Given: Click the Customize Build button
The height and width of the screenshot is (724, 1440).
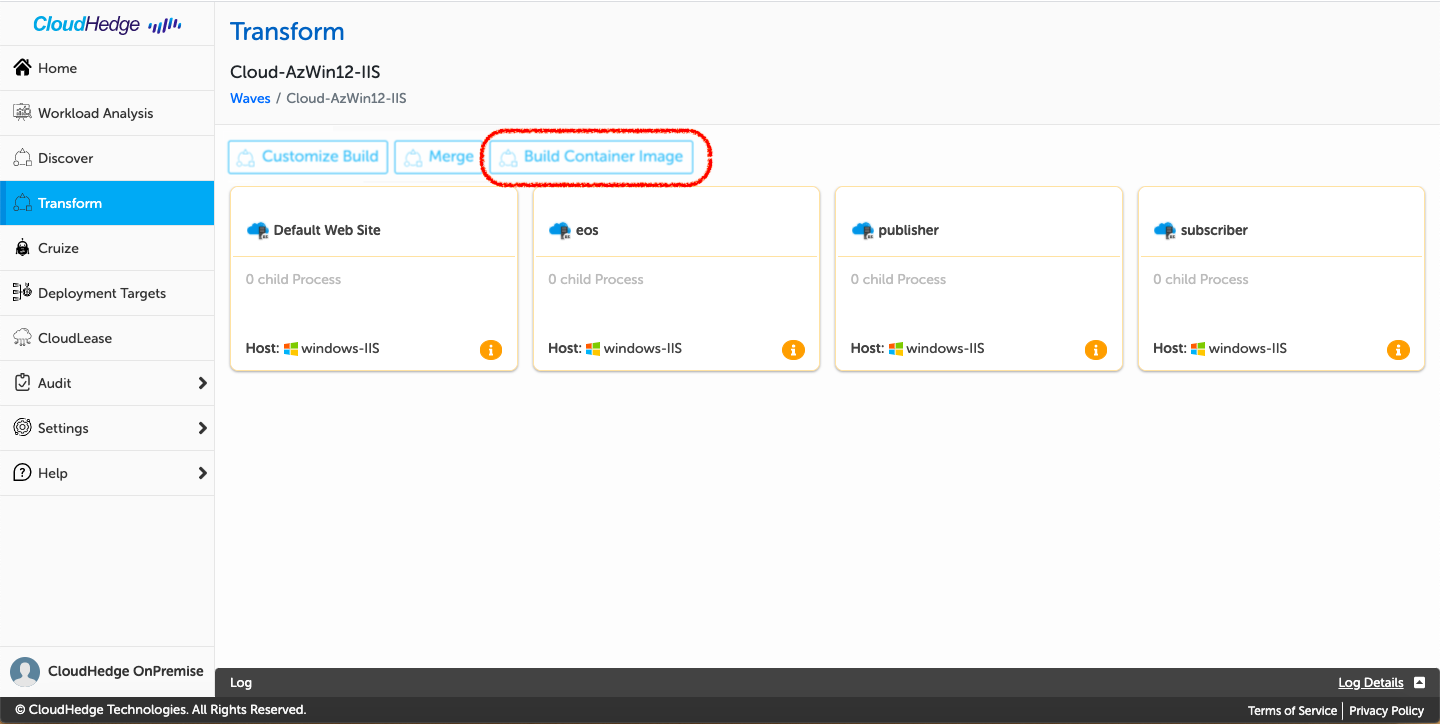Looking at the screenshot, I should point(308,157).
